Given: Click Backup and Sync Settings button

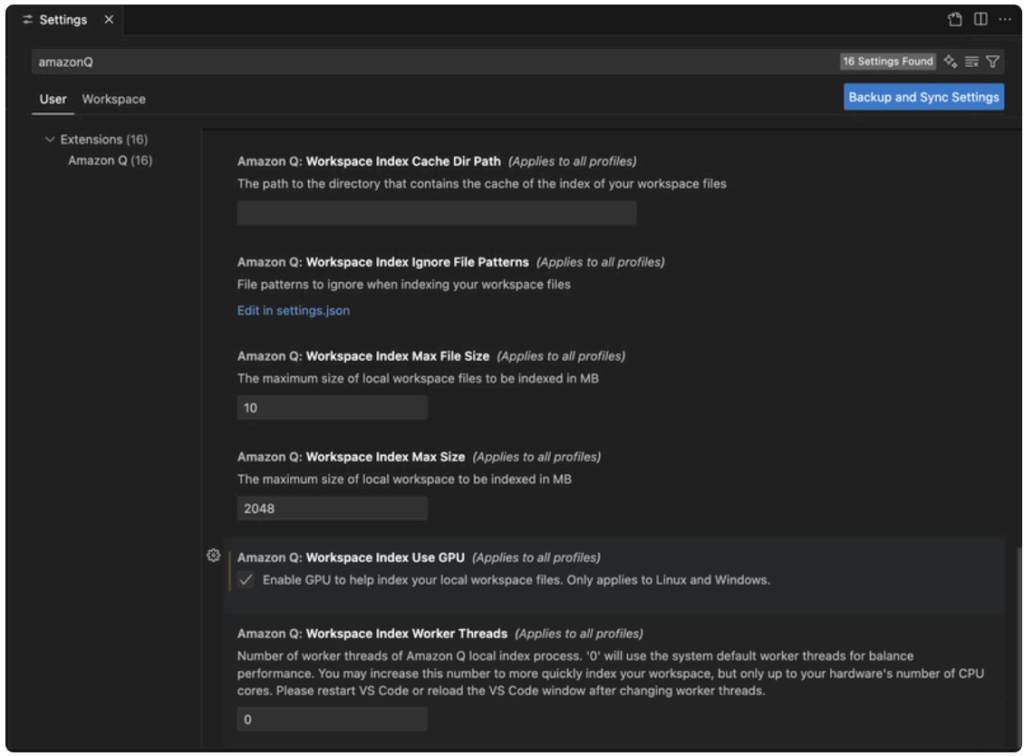Looking at the screenshot, I should (923, 97).
